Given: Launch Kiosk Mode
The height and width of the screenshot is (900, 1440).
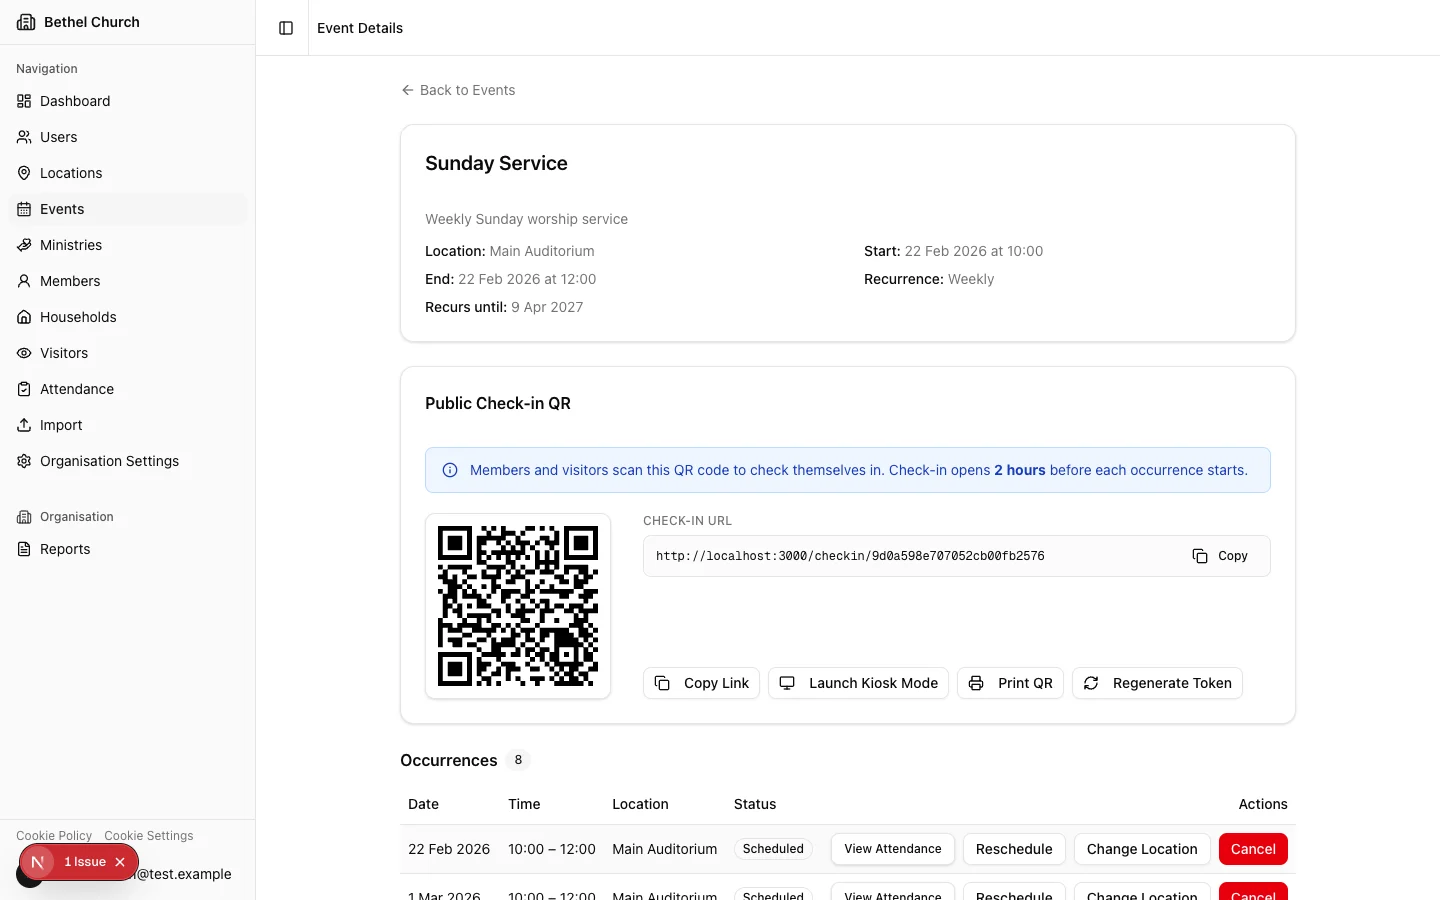Looking at the screenshot, I should 858,683.
